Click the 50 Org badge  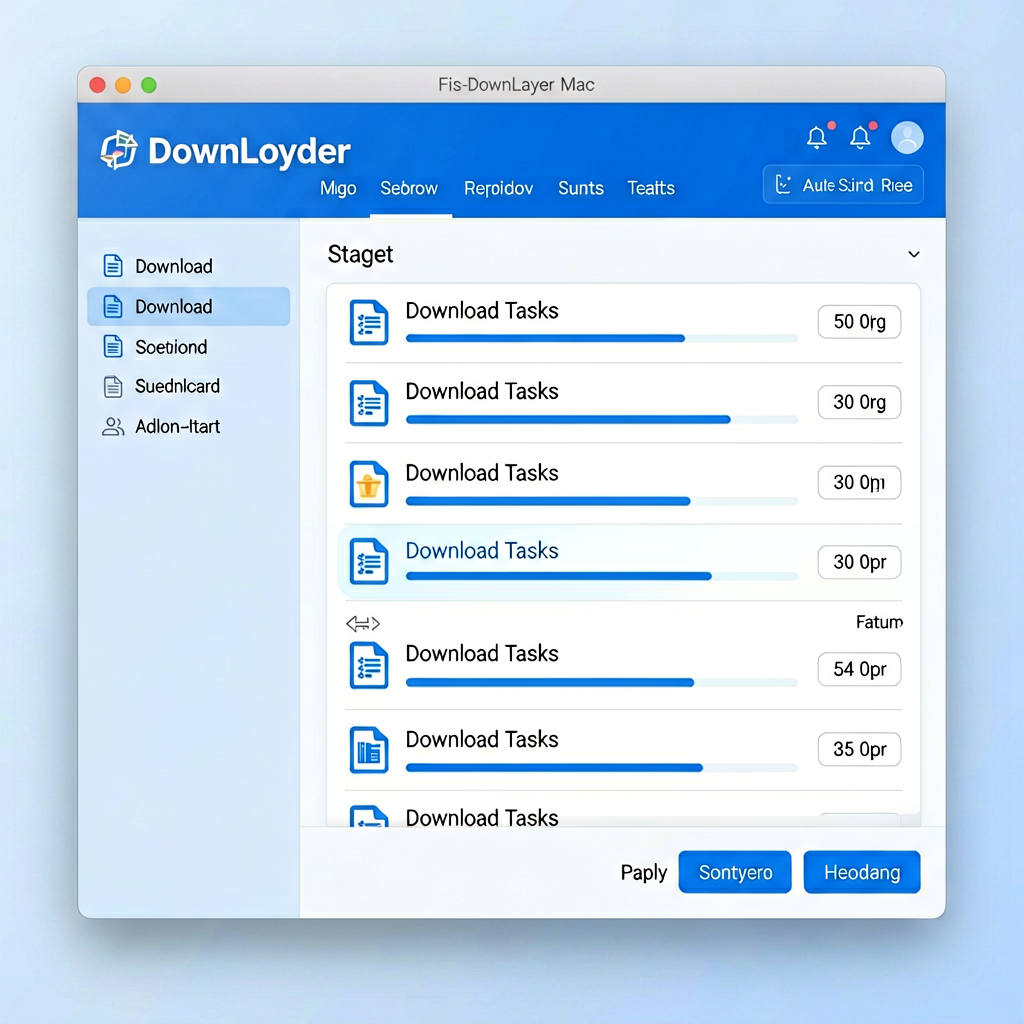coord(859,322)
